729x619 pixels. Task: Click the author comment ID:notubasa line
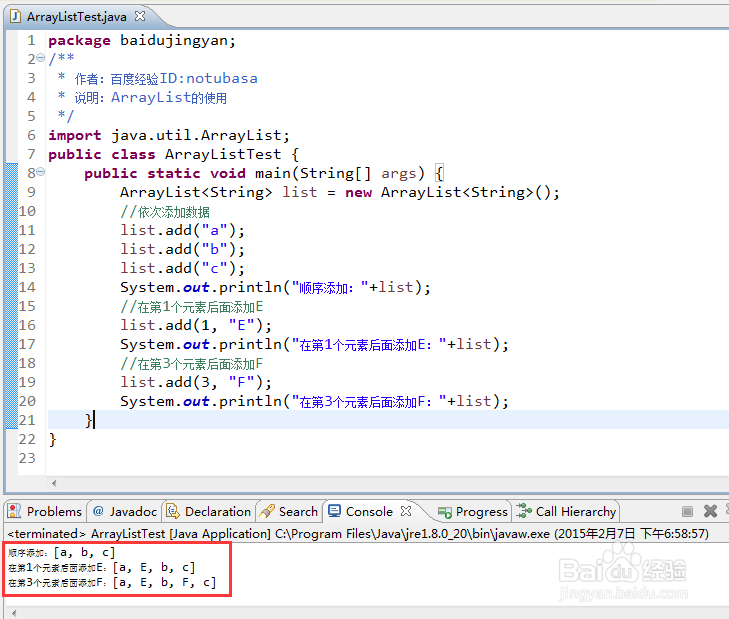point(157,78)
